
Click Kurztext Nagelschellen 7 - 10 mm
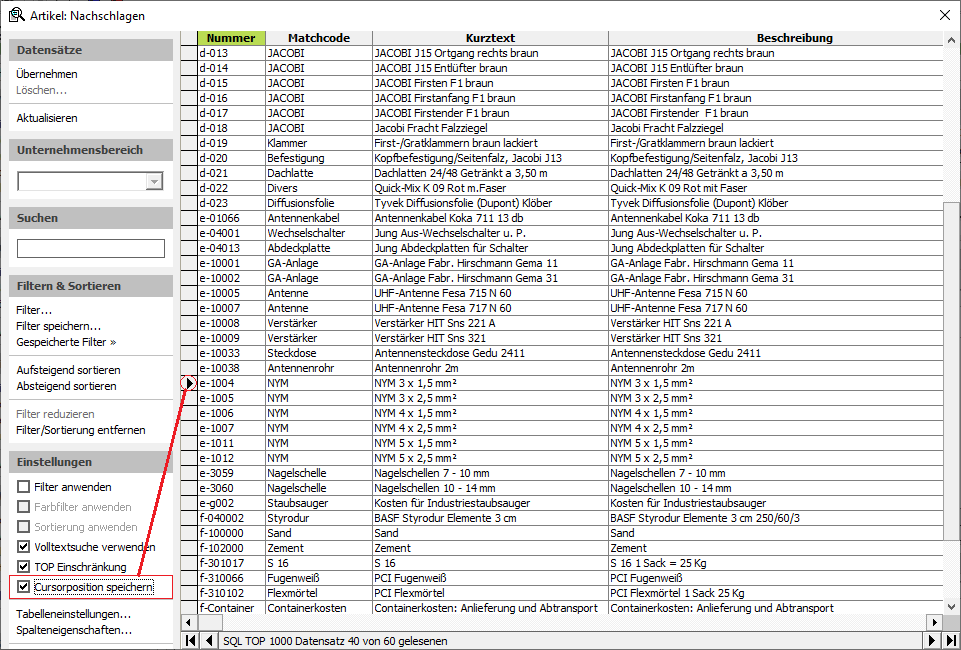coord(490,473)
